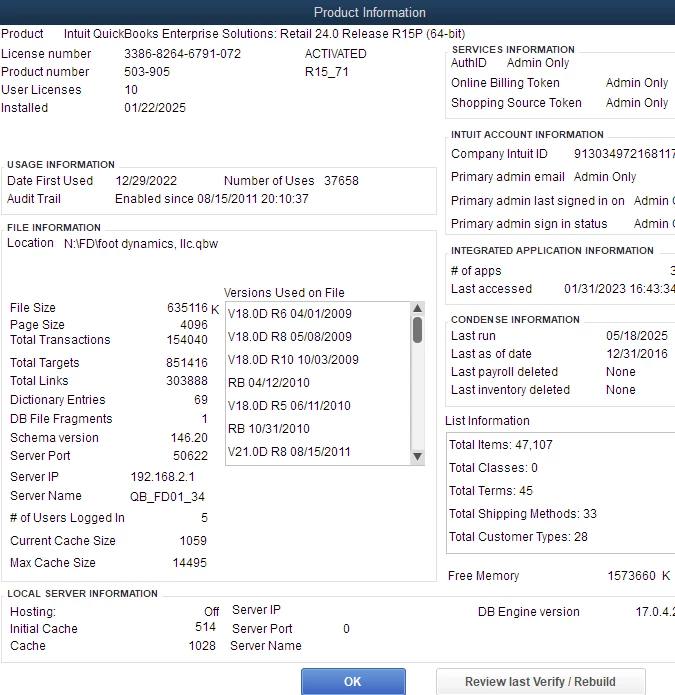Click Shopping Source Token Admin Only value
This screenshot has width=675, height=695.
[x=637, y=103]
